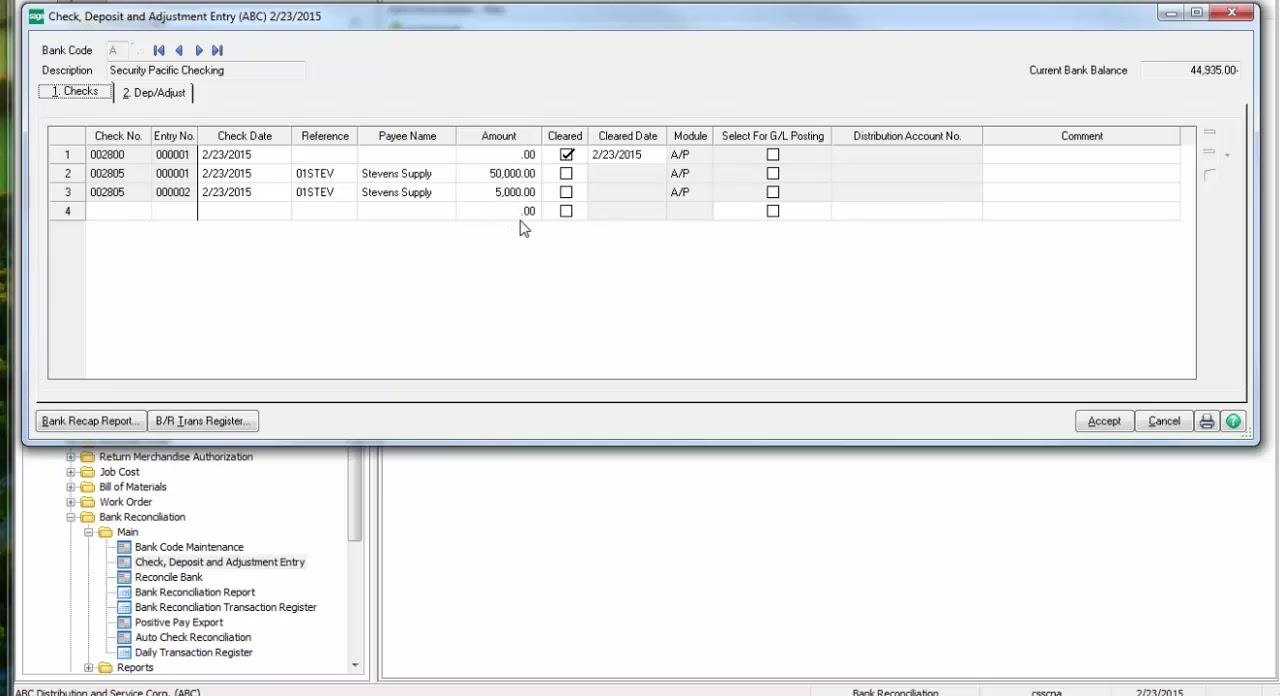Click the 50,000.00 amount cell

(499, 173)
